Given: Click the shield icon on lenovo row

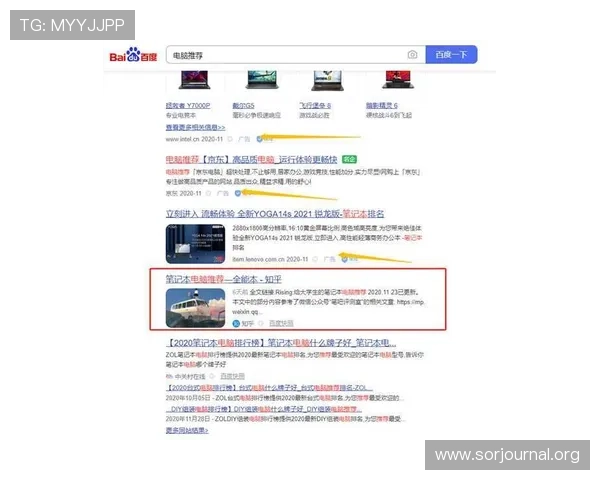Looking at the screenshot, I should click(x=344, y=259).
